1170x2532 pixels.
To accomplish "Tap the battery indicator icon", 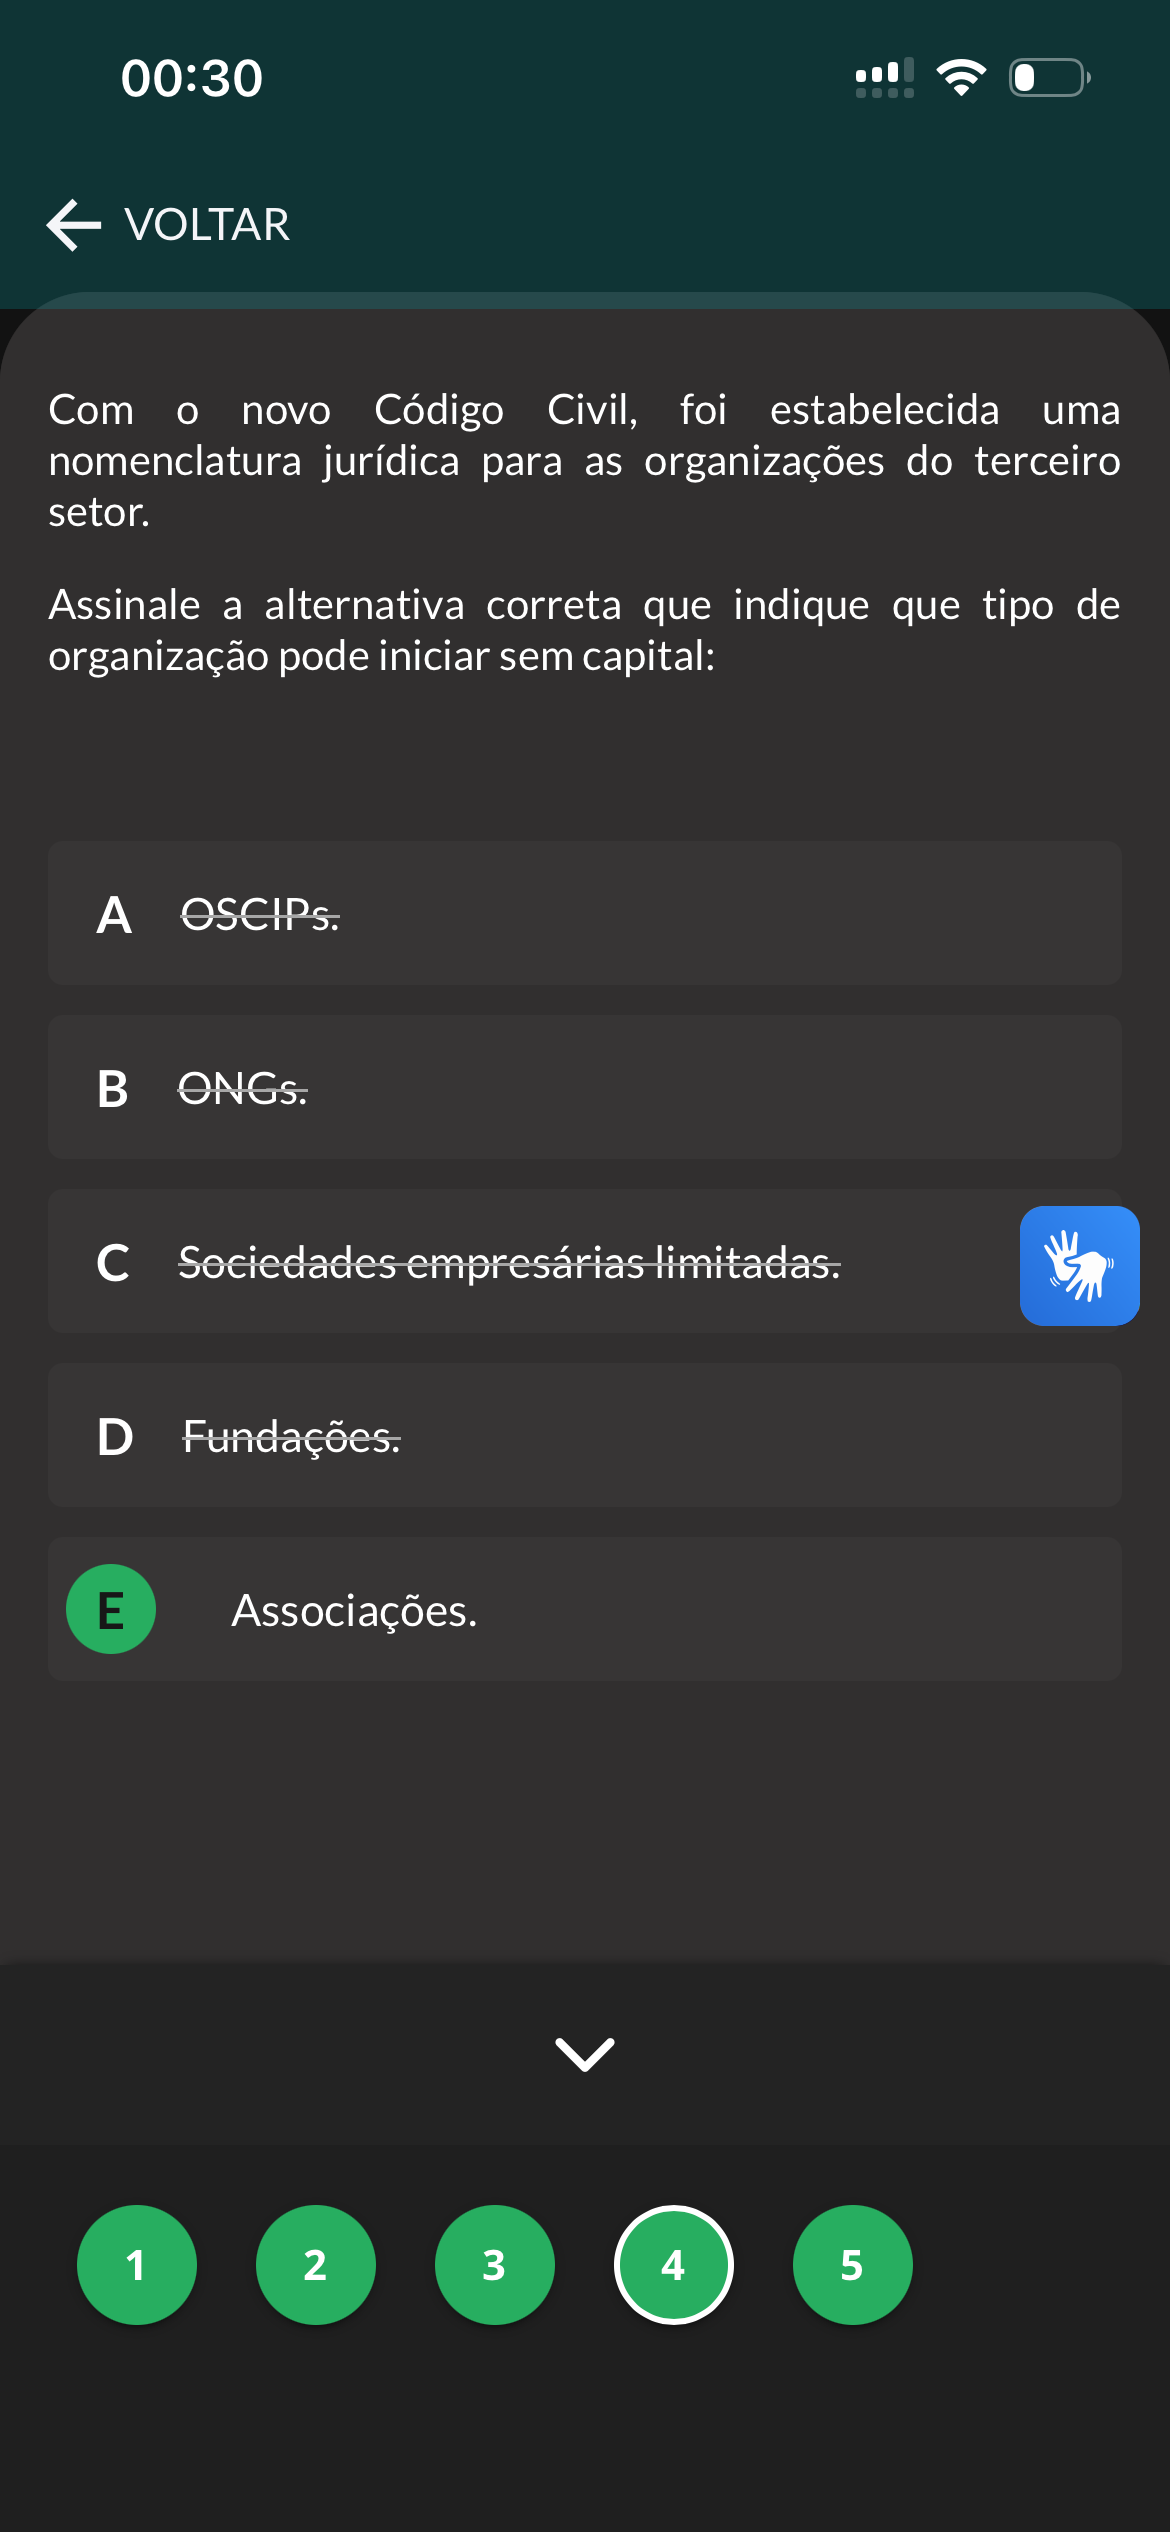I will [x=1049, y=78].
